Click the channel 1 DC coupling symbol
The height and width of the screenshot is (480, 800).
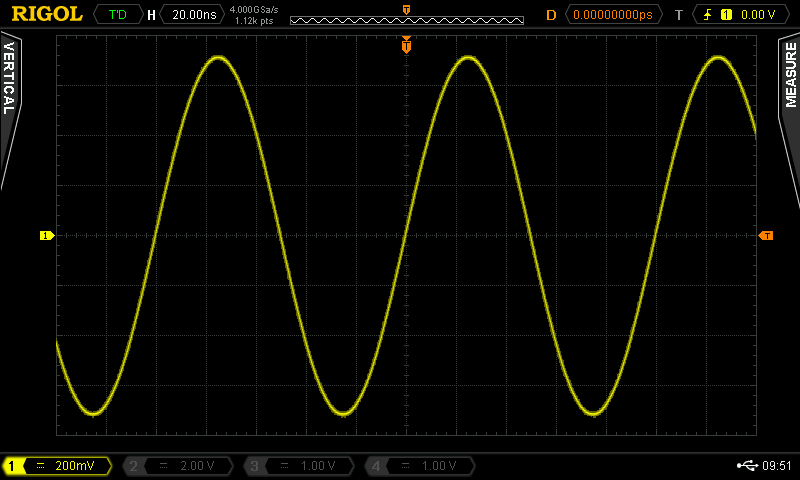[x=40, y=466]
